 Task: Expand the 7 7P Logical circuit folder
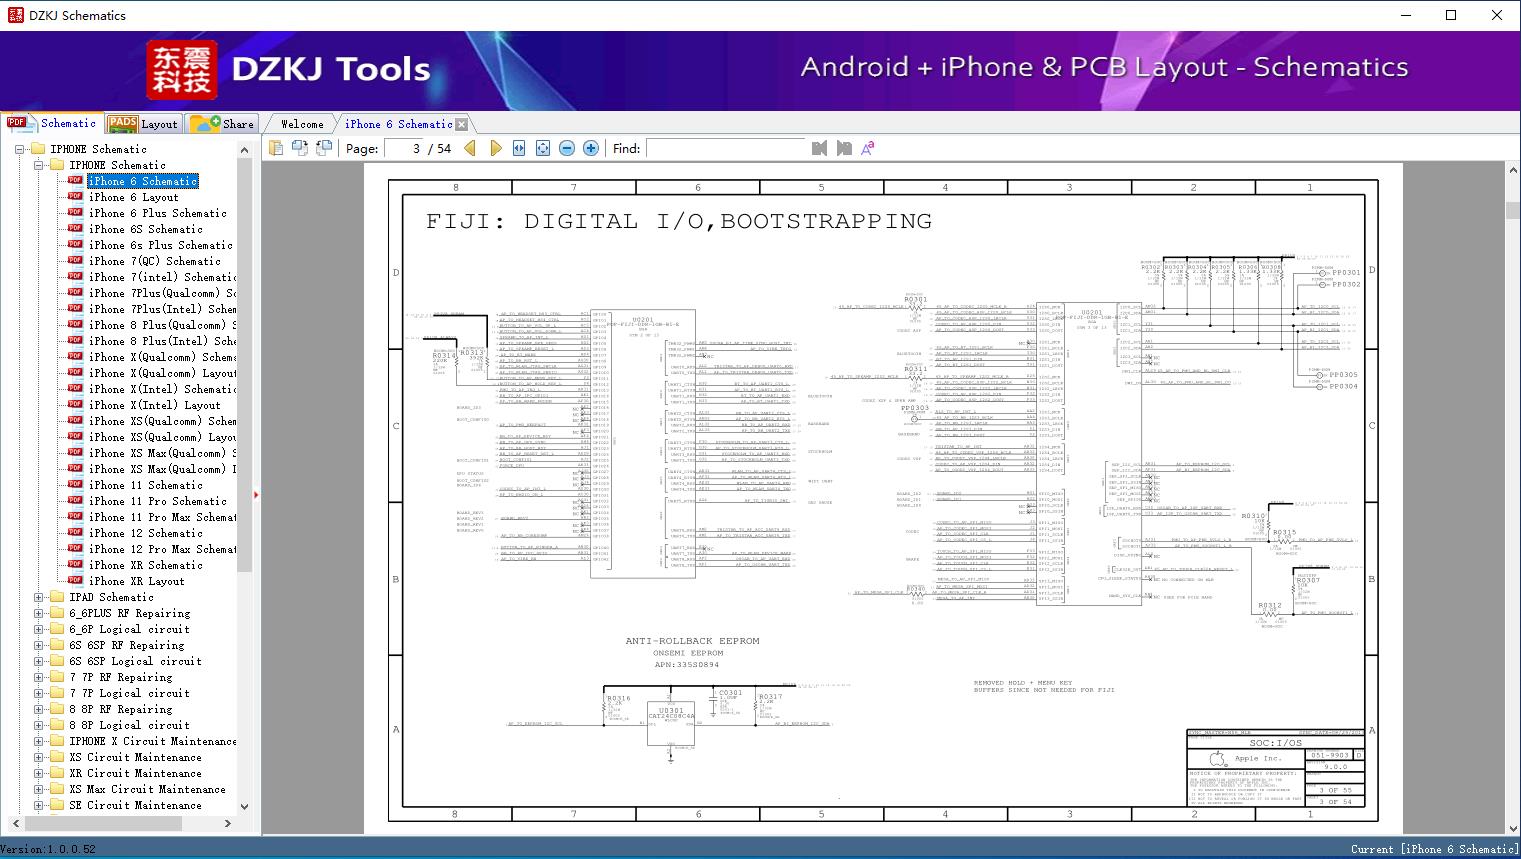click(x=39, y=693)
